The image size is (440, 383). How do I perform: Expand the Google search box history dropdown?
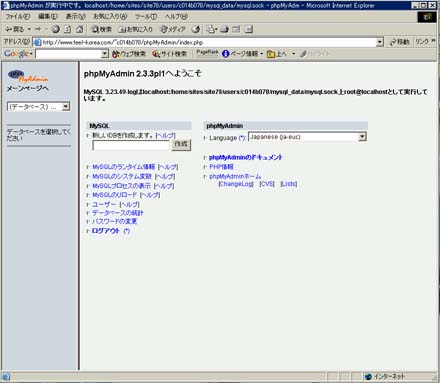click(105, 54)
